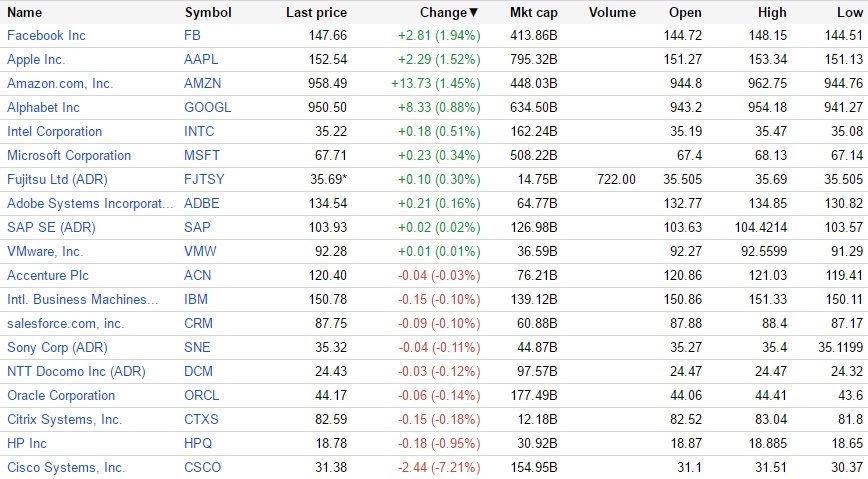This screenshot has width=868, height=479.
Task: Click the ADBE ticker symbol
Action: click(x=202, y=204)
